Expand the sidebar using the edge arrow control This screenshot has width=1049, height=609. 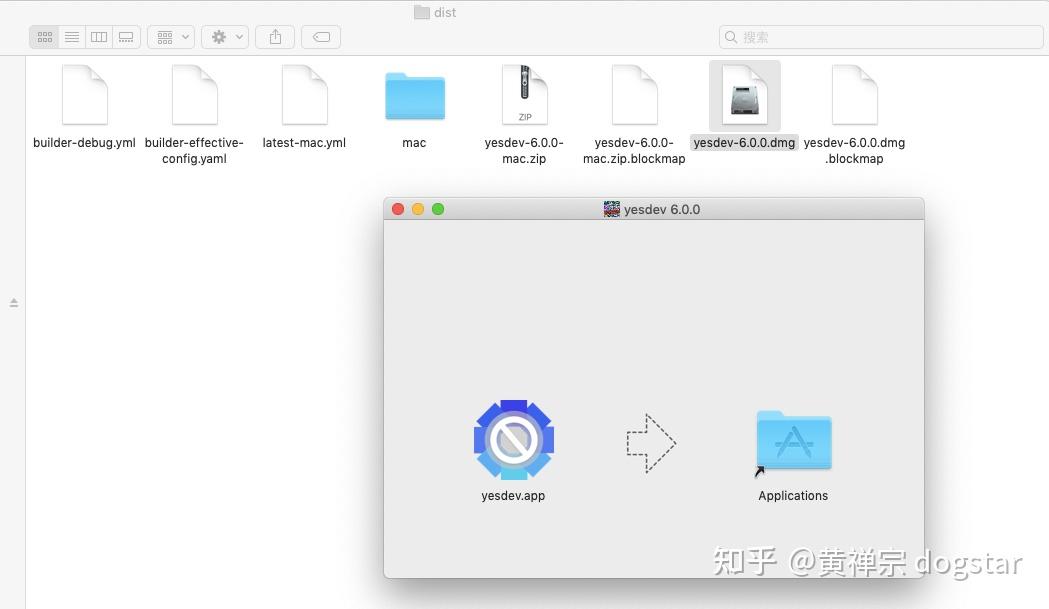14,301
